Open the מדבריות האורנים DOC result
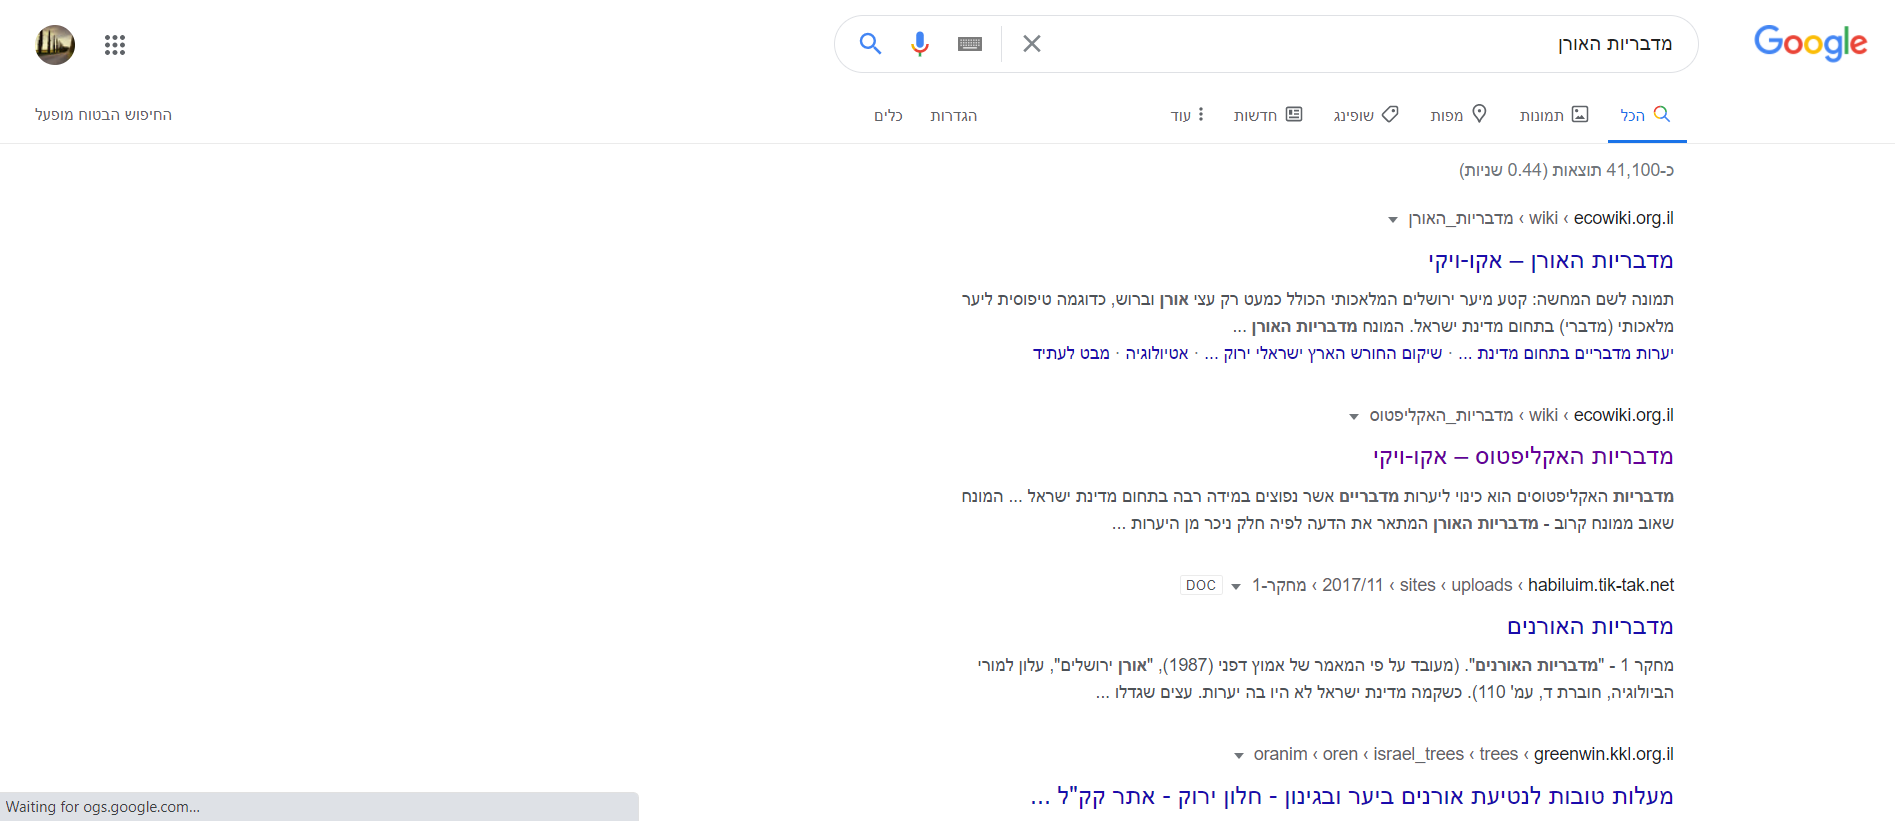The height and width of the screenshot is (825, 1895). click(1591, 627)
